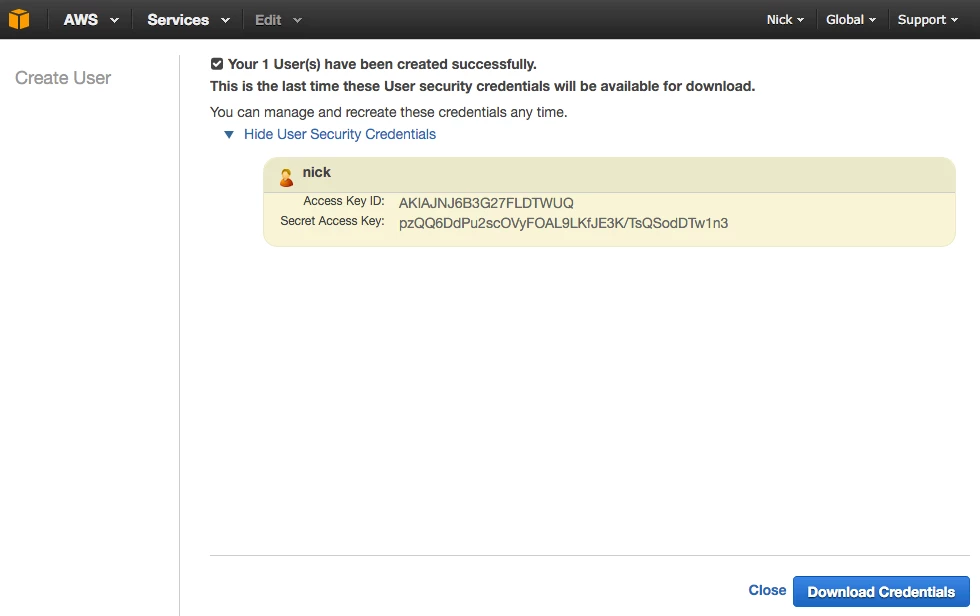
Task: Click the success checkmark icon
Action: (217, 64)
